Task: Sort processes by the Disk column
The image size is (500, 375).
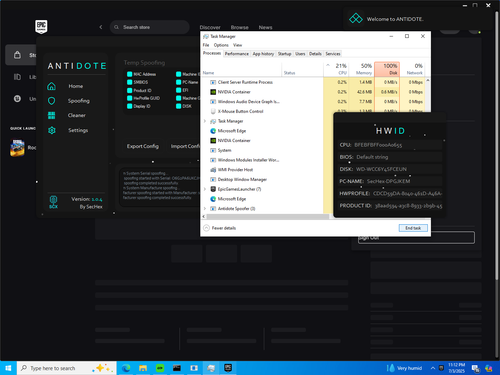Action: [387, 69]
